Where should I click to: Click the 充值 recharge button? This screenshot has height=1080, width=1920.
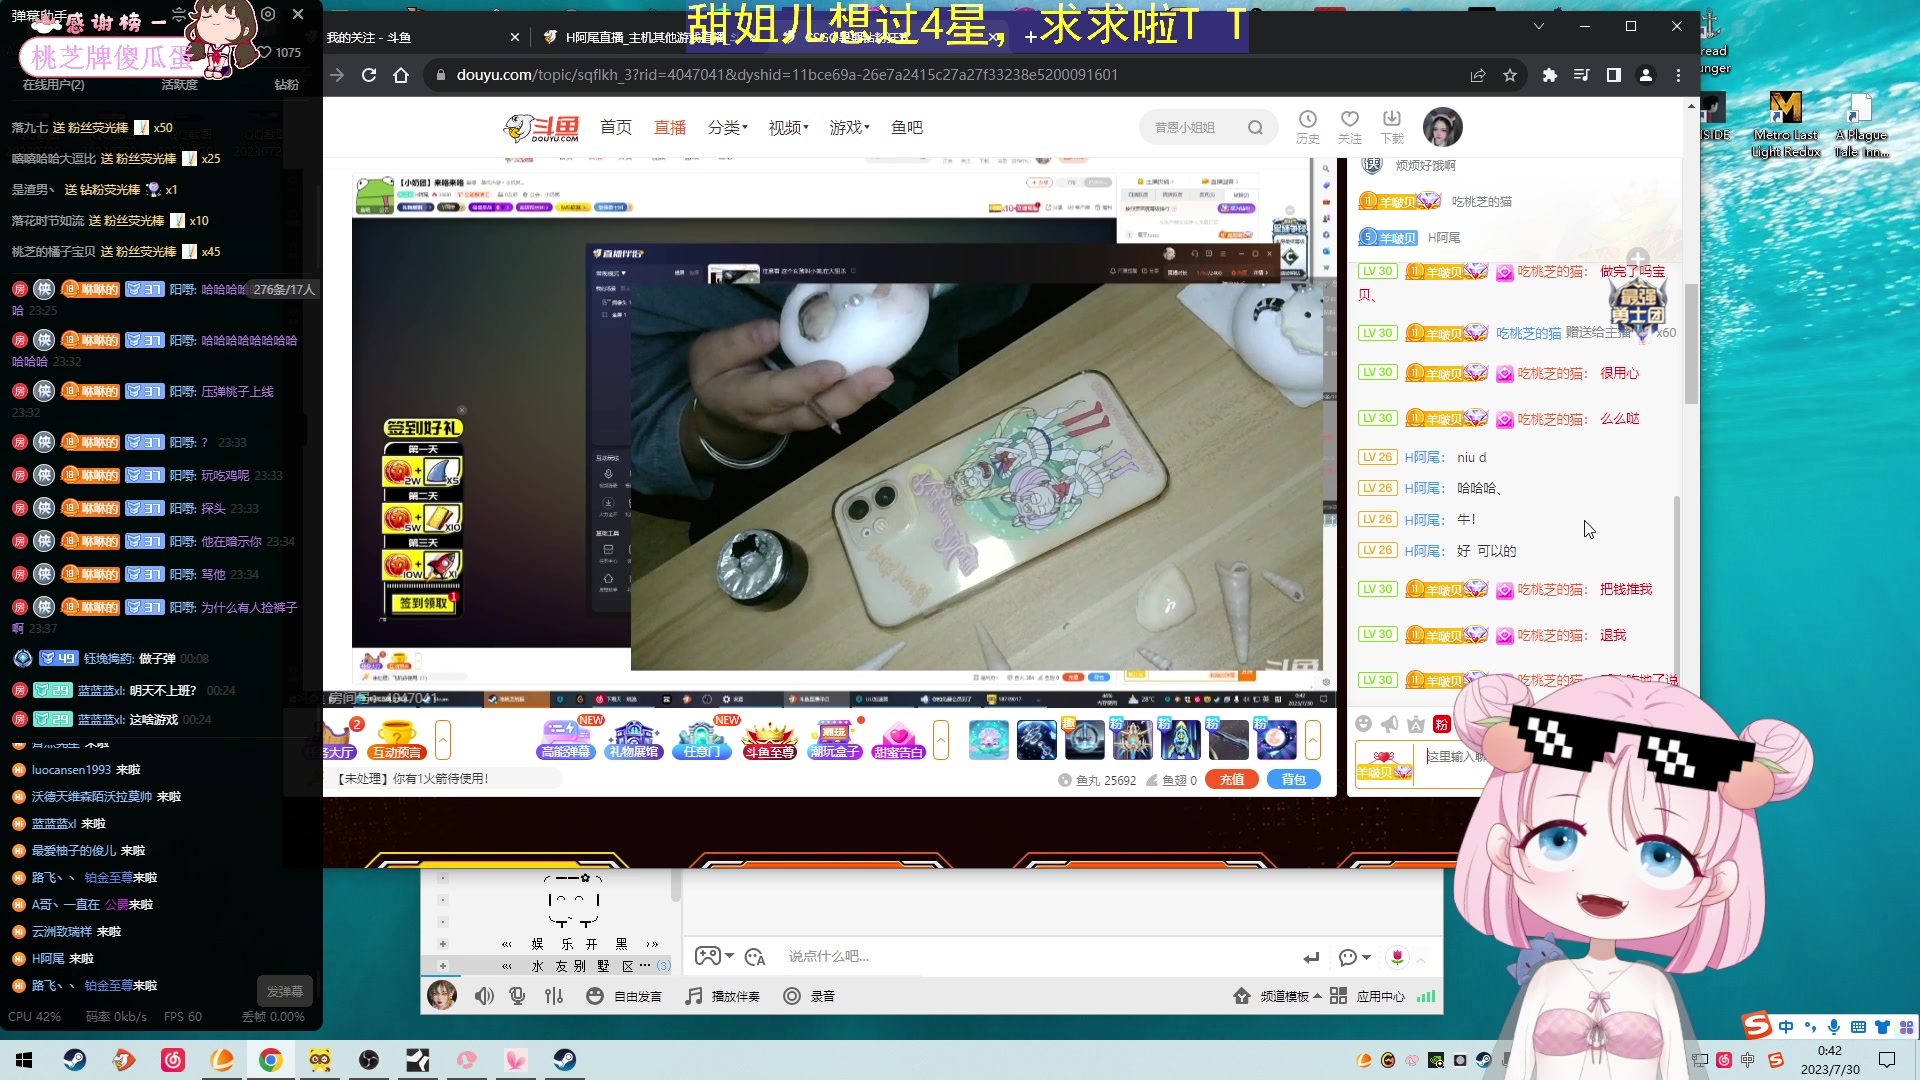1231,780
